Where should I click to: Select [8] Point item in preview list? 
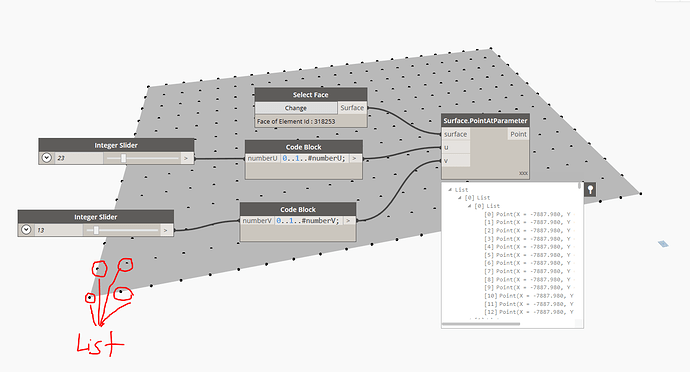529,279
